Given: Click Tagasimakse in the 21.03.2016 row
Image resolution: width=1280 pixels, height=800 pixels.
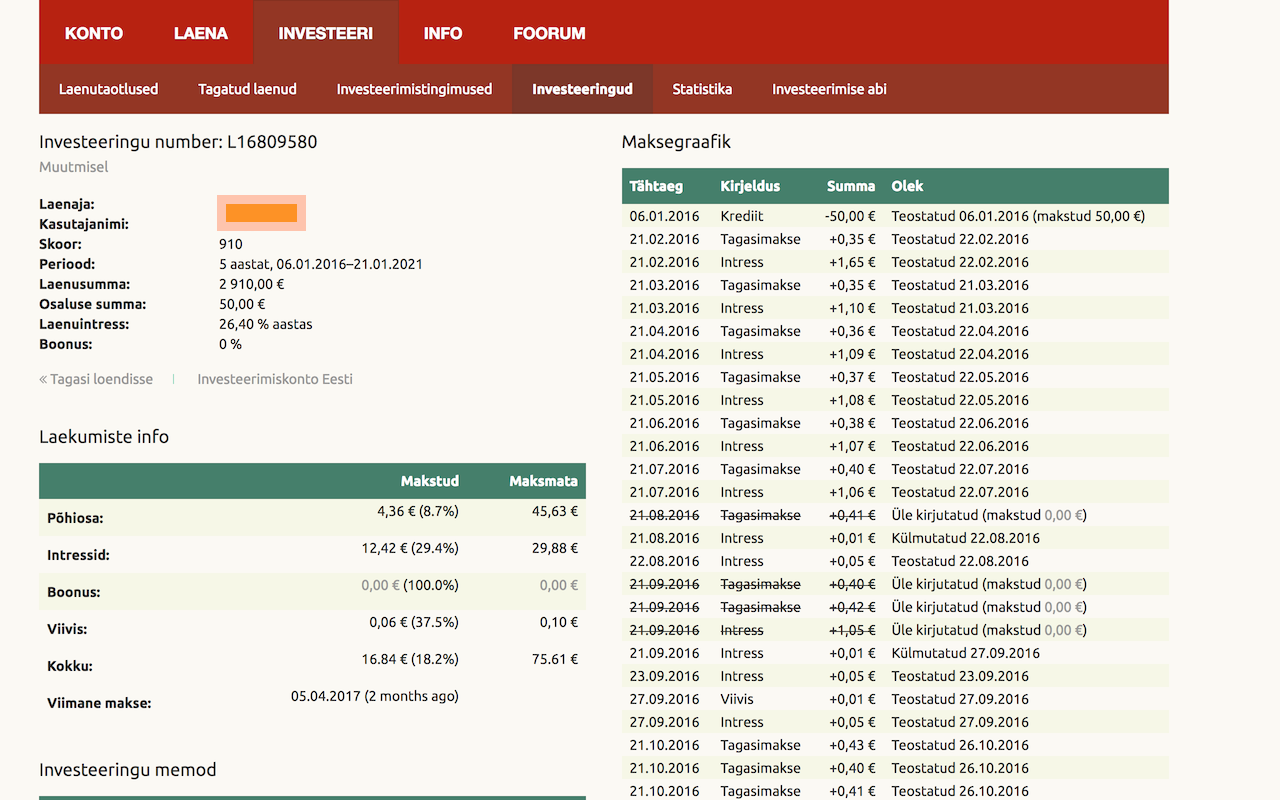Looking at the screenshot, I should (760, 285).
